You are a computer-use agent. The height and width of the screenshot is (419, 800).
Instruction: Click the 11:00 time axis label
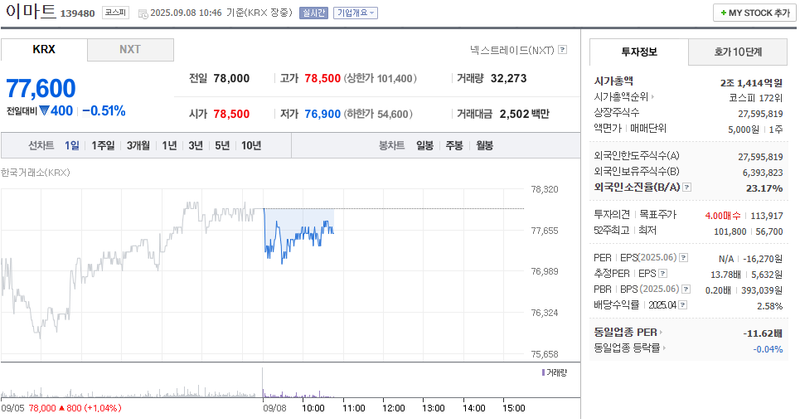[354, 408]
